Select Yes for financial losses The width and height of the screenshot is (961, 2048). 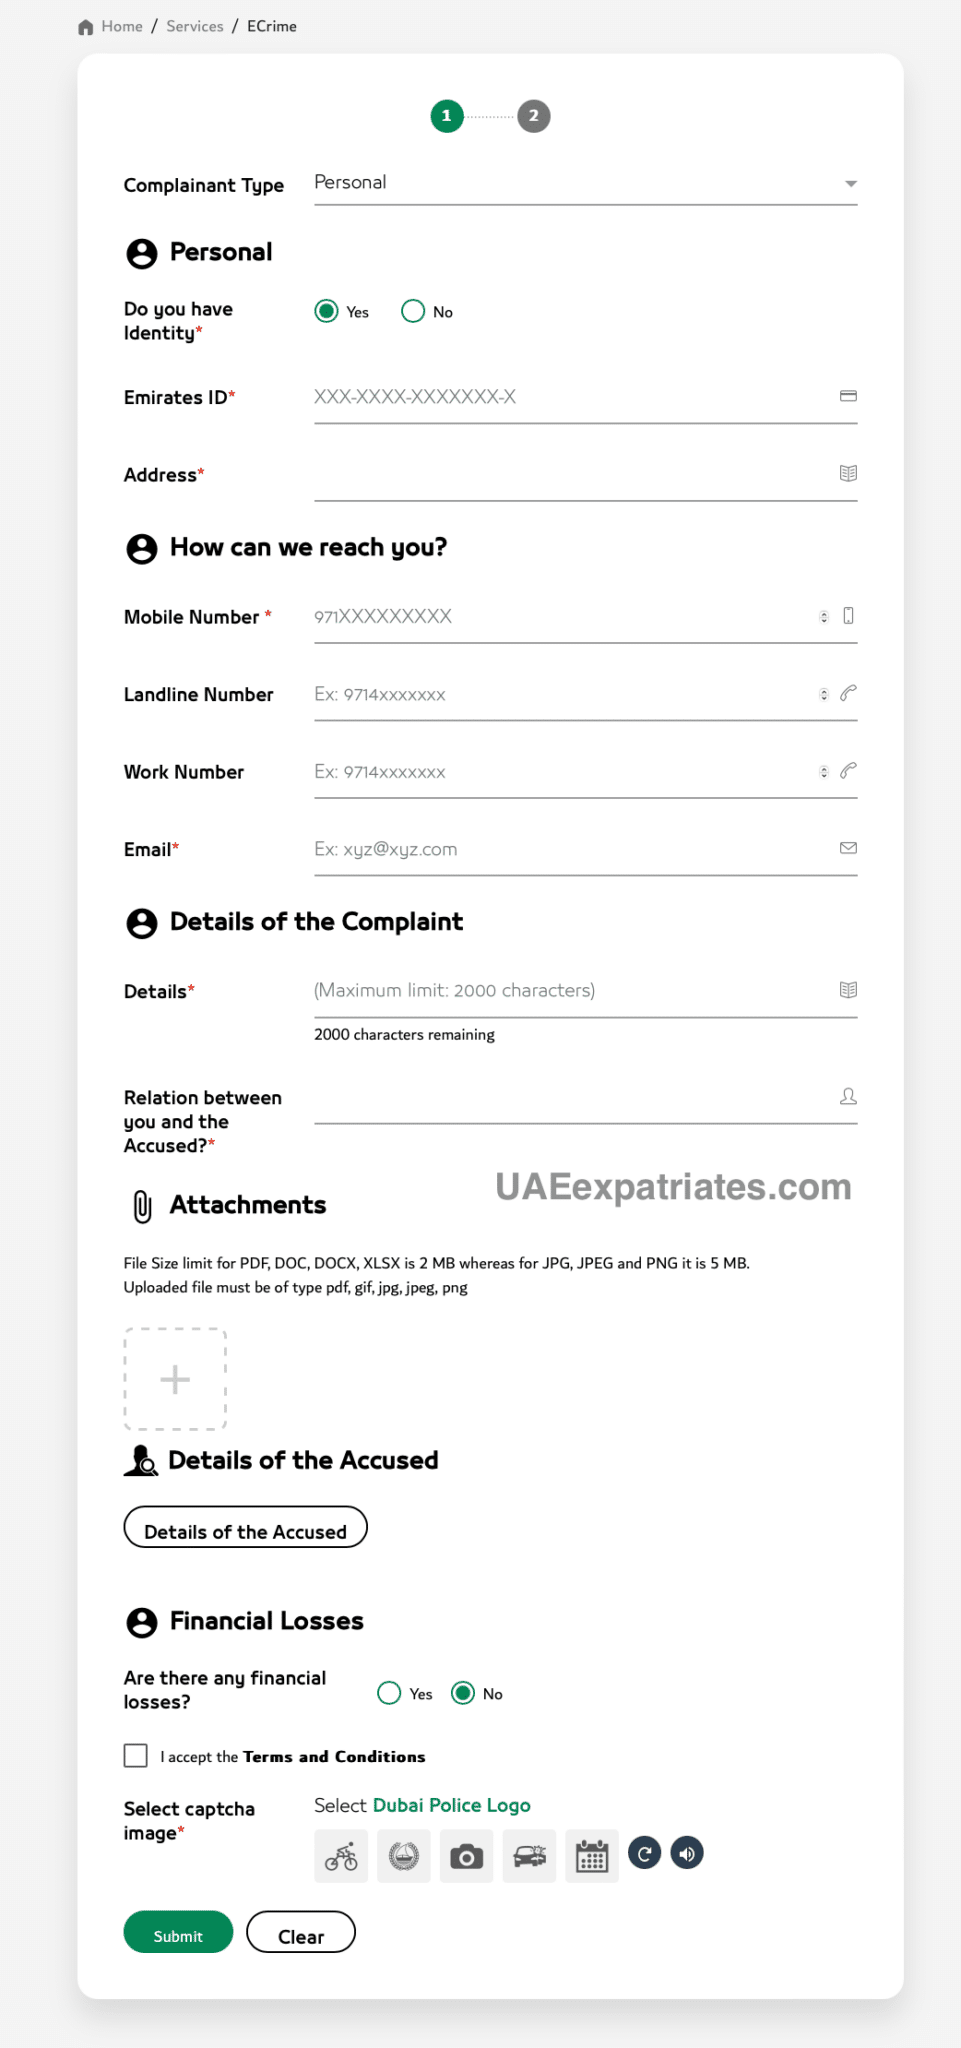click(388, 1693)
